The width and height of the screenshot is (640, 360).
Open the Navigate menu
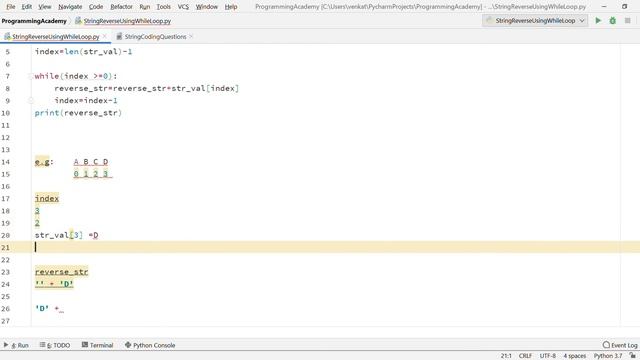click(x=70, y=7)
